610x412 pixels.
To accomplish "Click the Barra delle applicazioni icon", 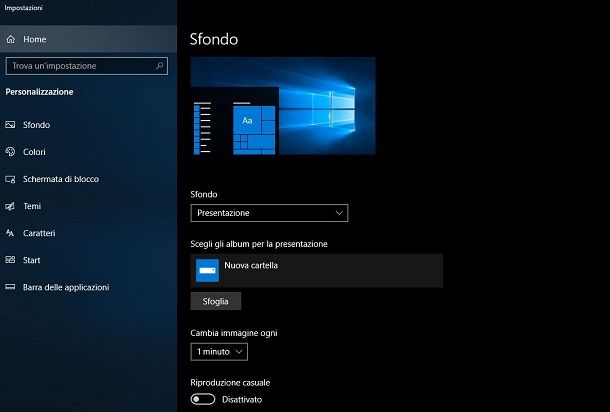I will coord(10,287).
